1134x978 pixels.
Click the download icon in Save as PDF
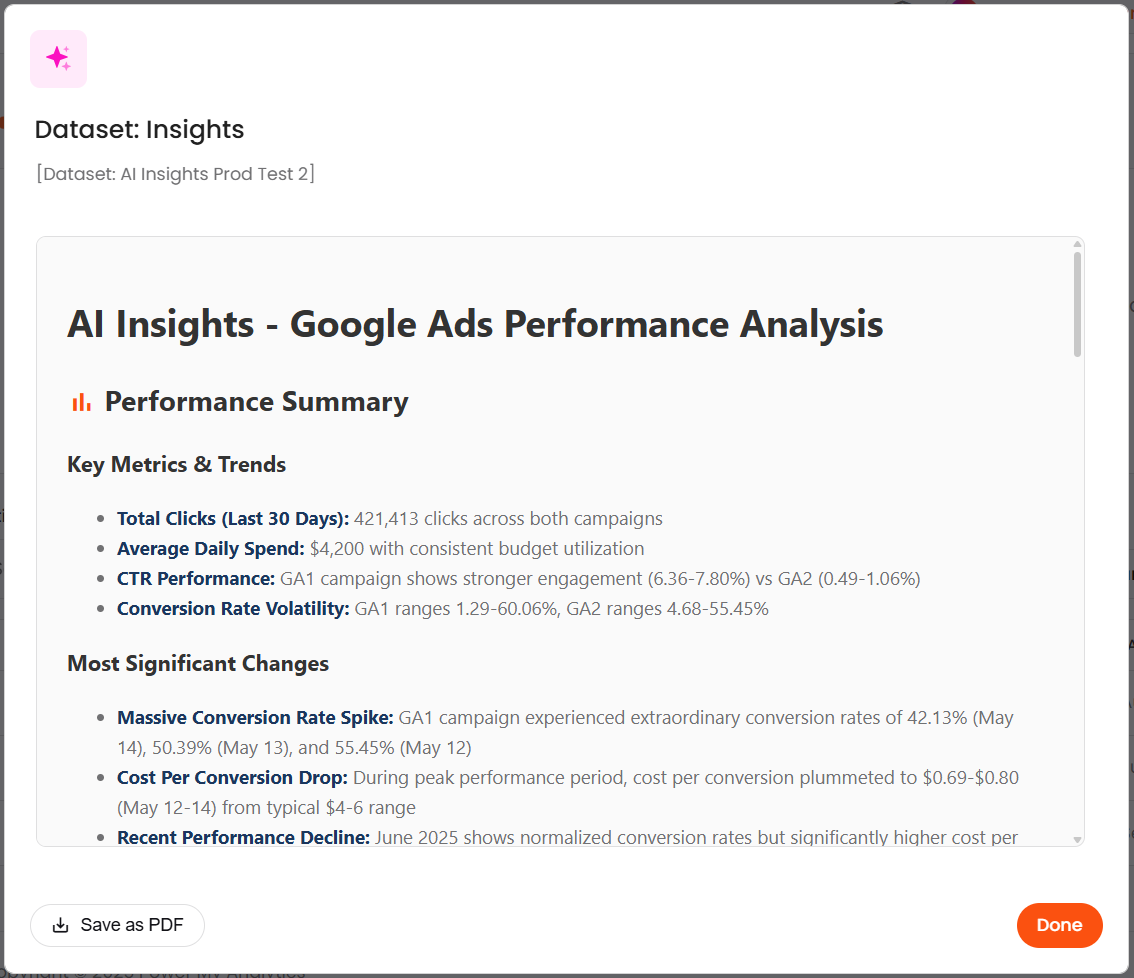[x=61, y=925]
